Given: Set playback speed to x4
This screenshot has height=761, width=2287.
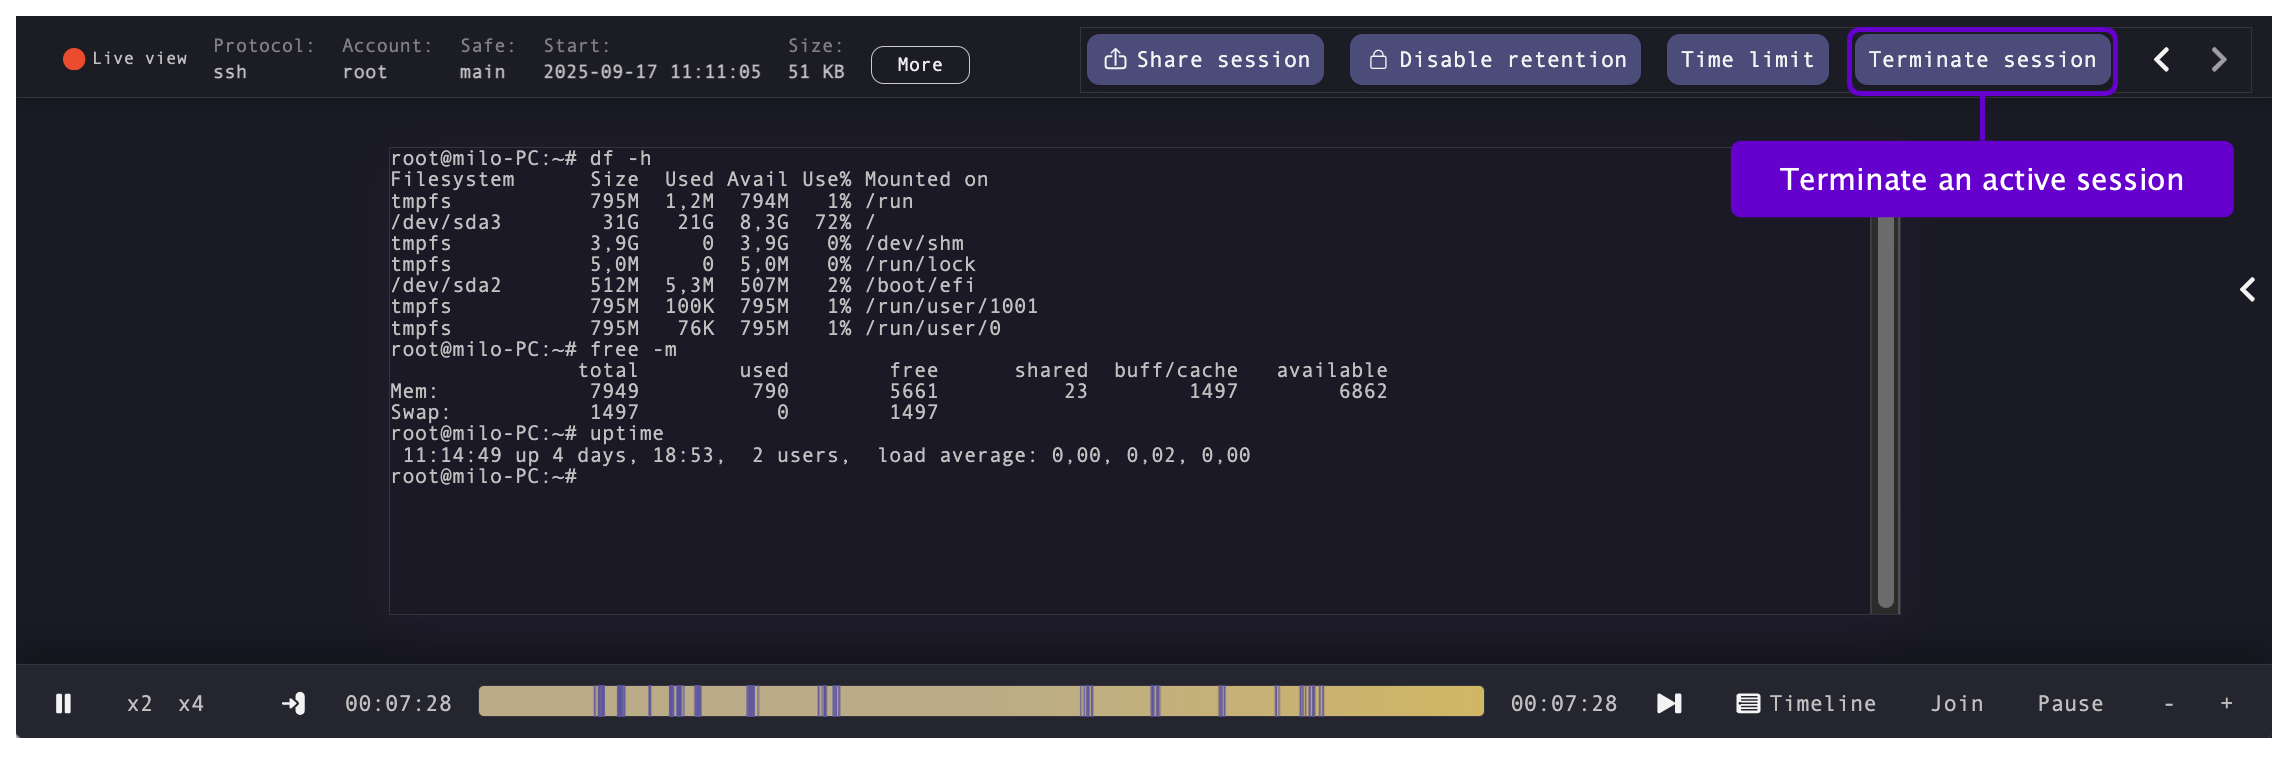Looking at the screenshot, I should pos(191,704).
